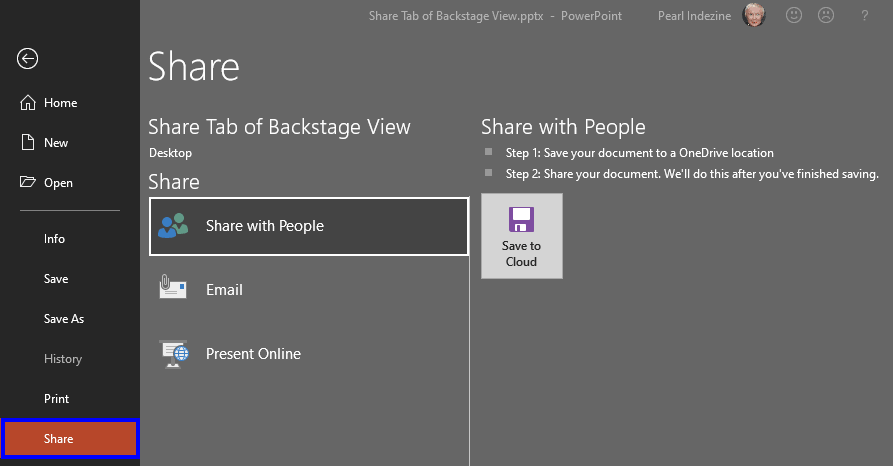Open Help with the question mark
Screen dimensions: 893x466
(x=864, y=15)
